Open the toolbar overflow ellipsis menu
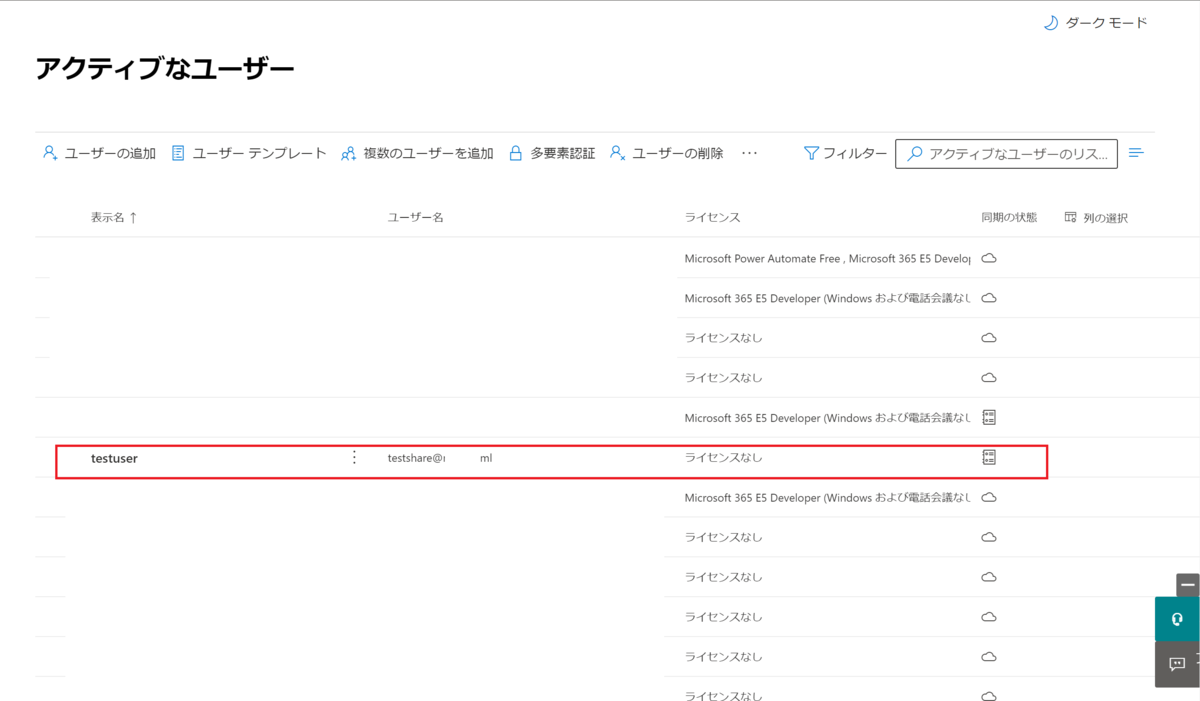The height and width of the screenshot is (701, 1200). [x=750, y=153]
